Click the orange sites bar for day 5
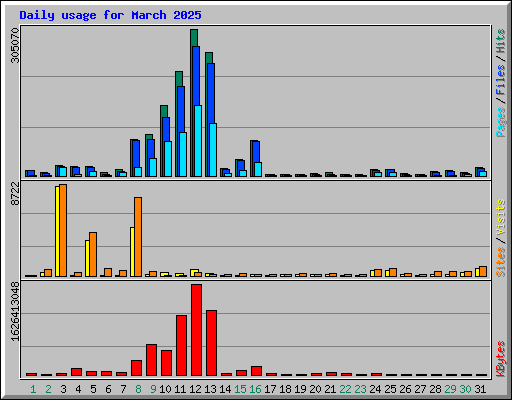This screenshot has height=400, width=512. (x=93, y=254)
